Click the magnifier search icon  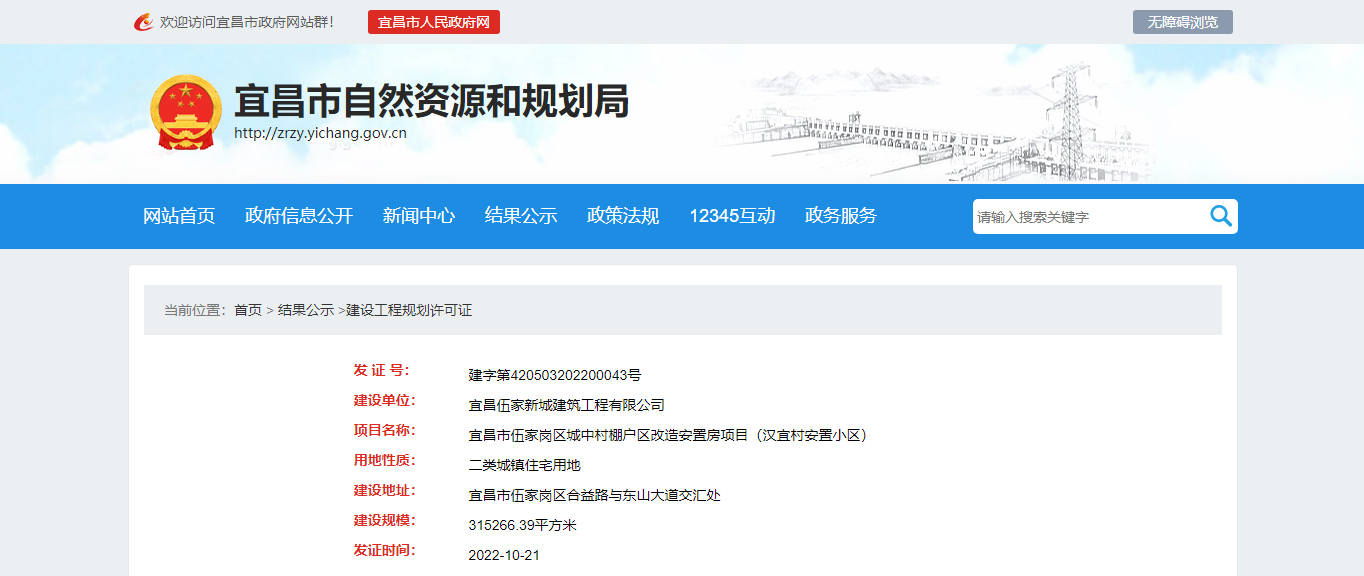[1220, 216]
